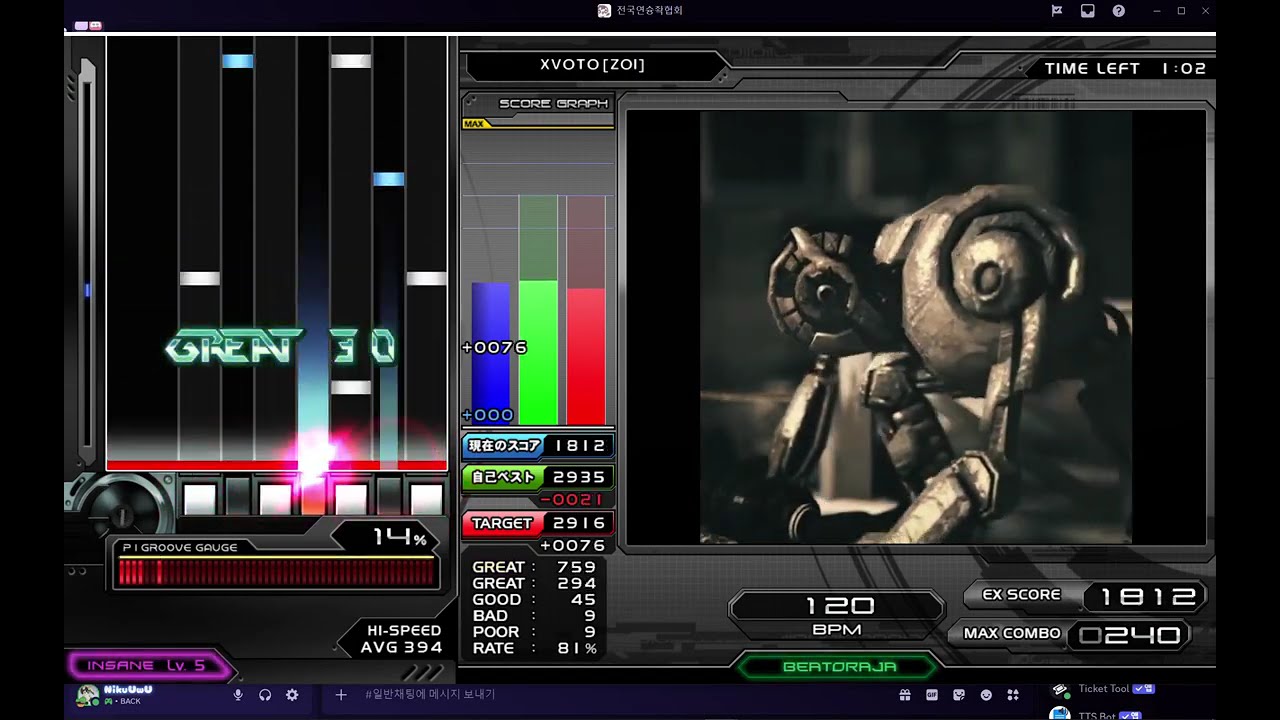1280x720 pixels.
Task: Click the GREAT 30 judgment text
Action: 280,348
